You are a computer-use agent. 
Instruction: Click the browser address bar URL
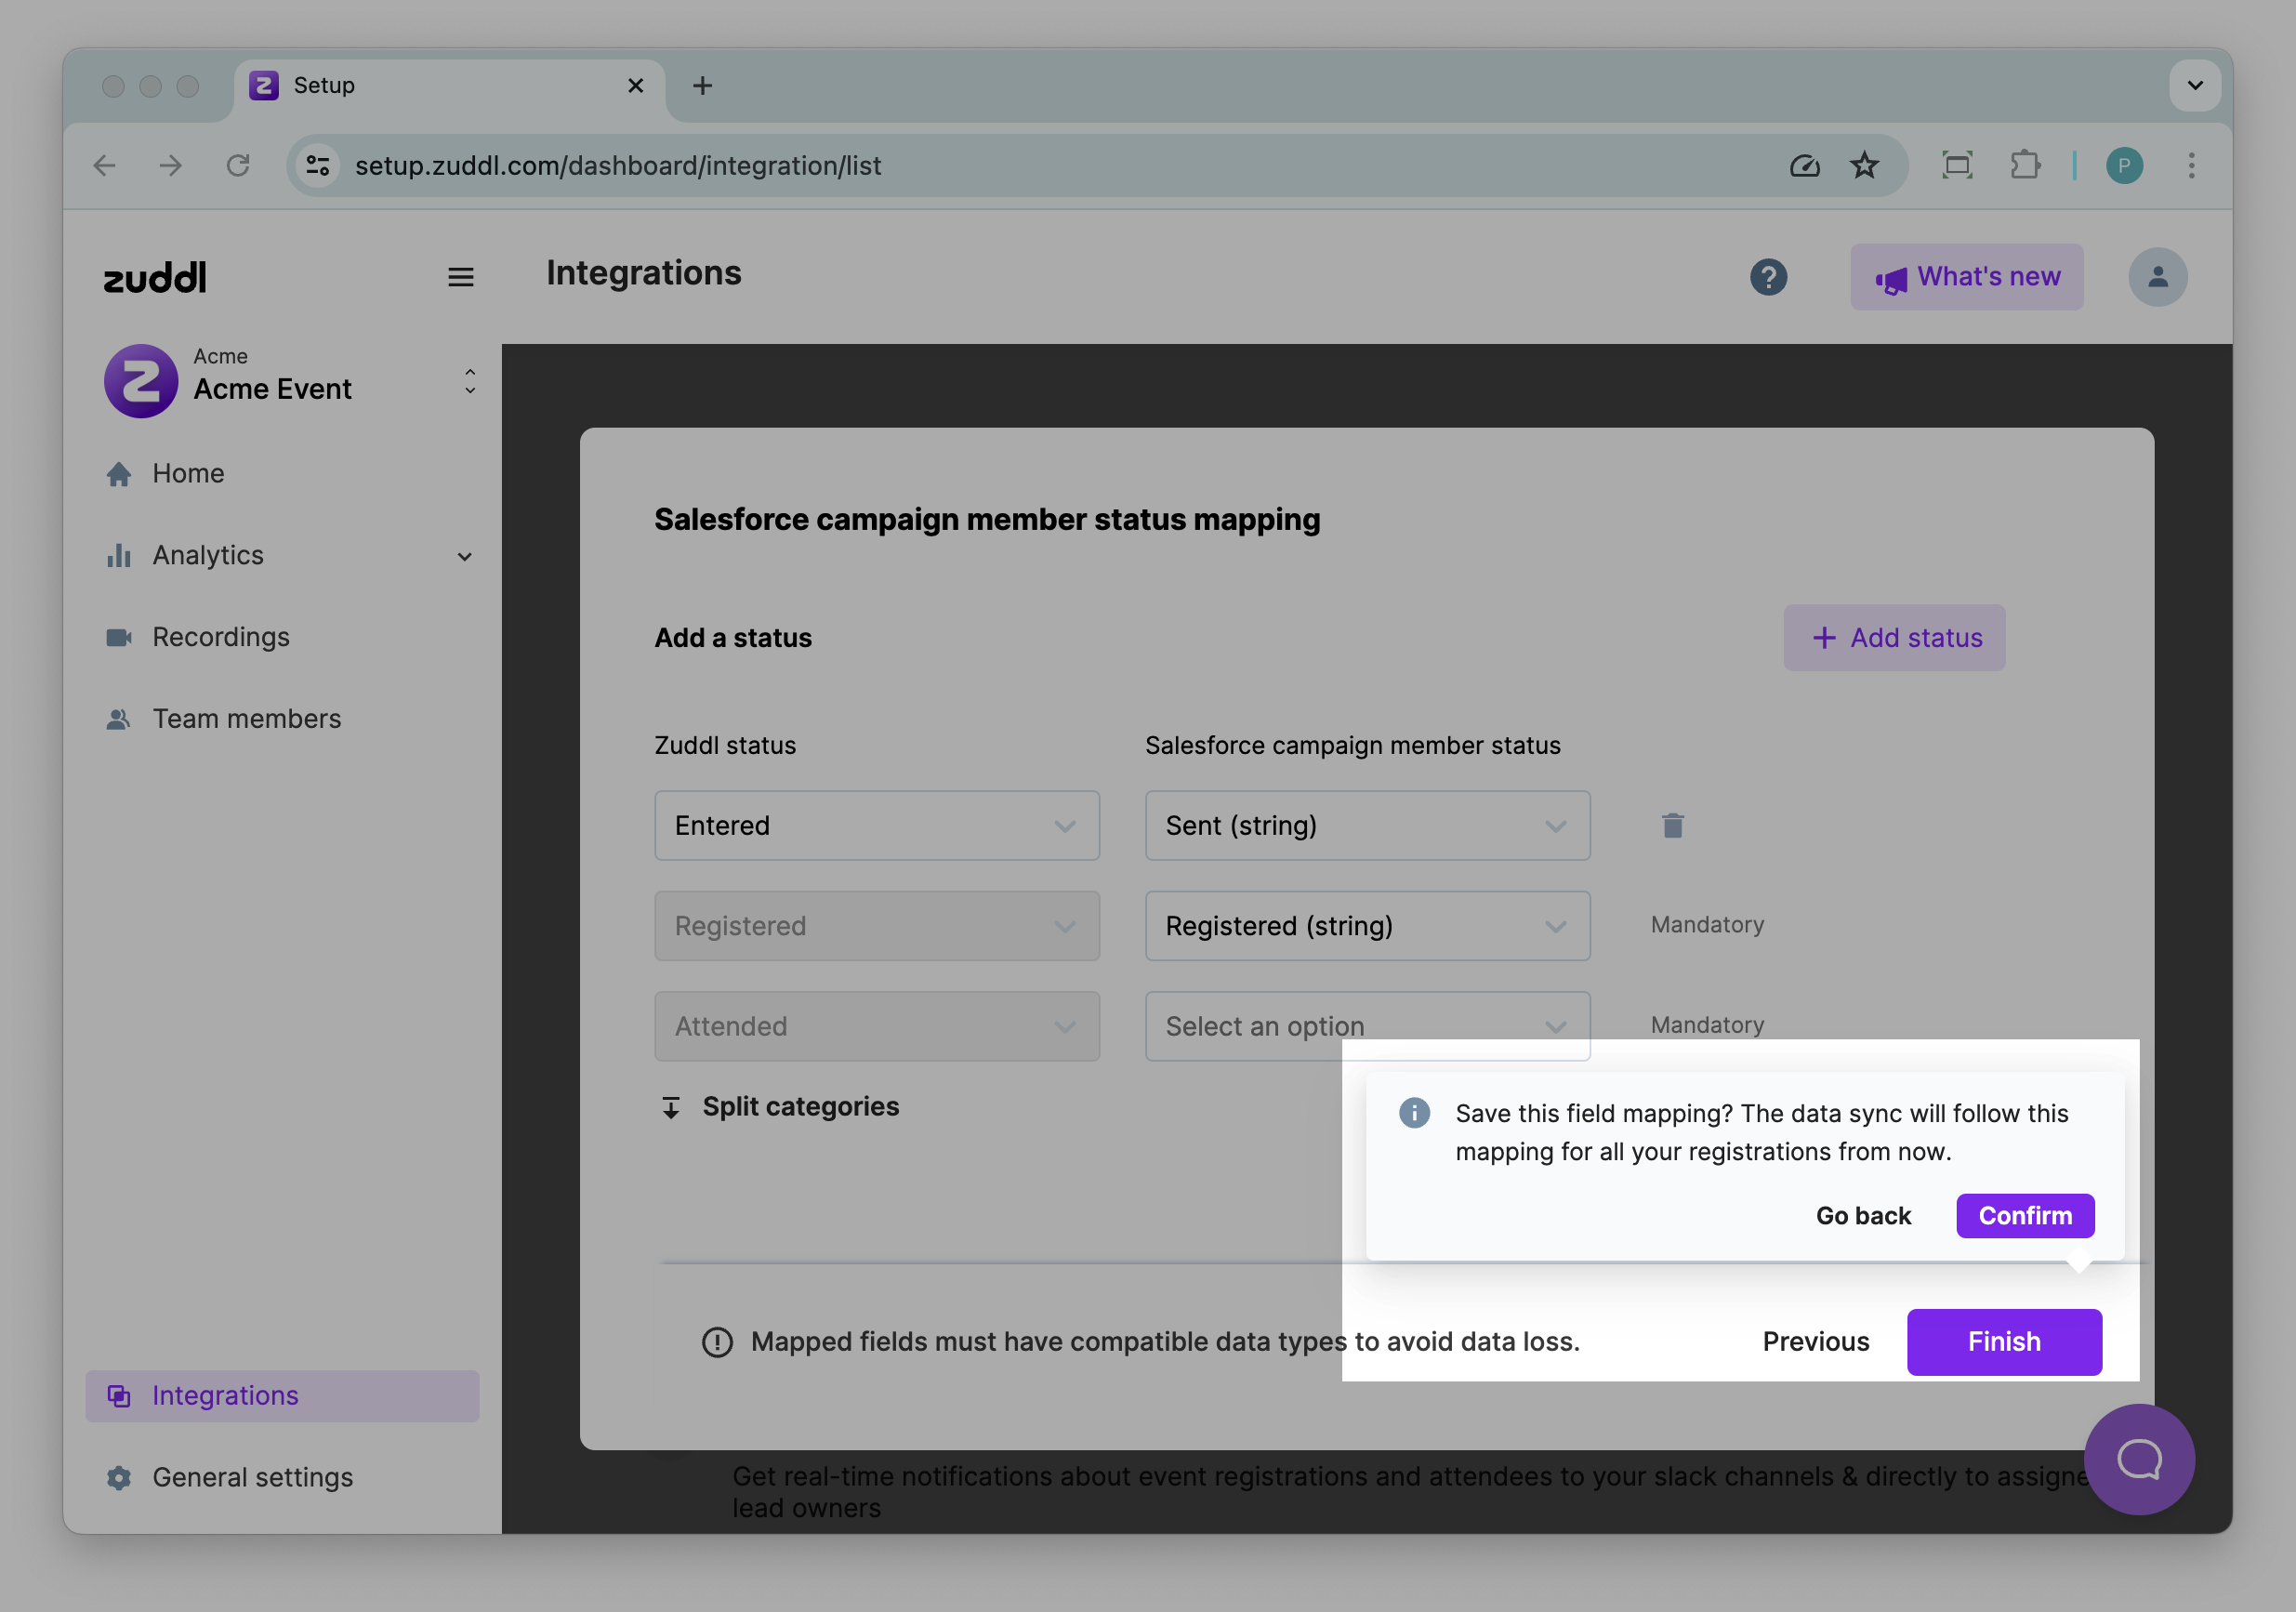617,166
